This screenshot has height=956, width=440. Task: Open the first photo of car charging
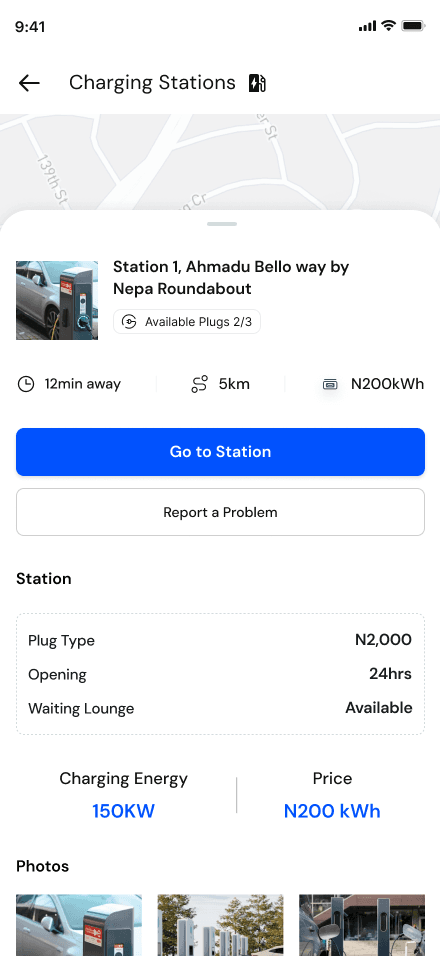tap(79, 925)
